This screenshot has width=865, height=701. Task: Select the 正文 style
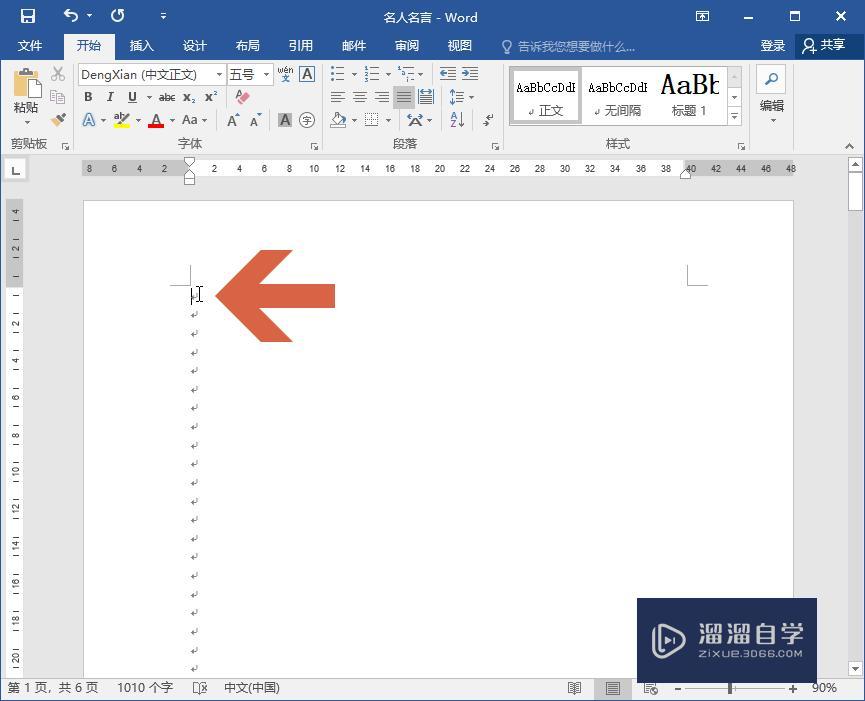tap(545, 96)
